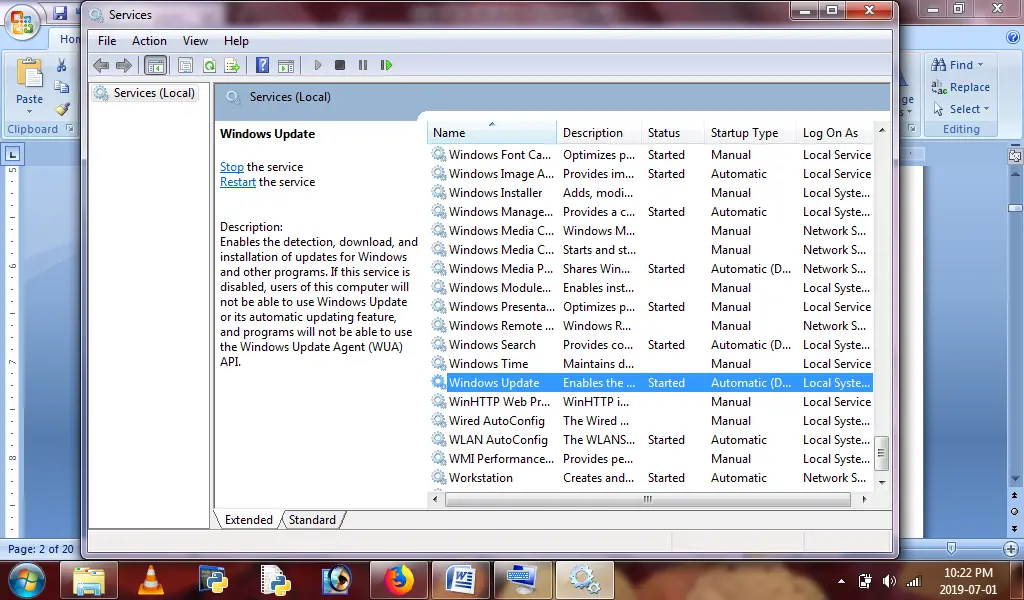Open the Help toolbar icon
1024x600 pixels.
263,65
